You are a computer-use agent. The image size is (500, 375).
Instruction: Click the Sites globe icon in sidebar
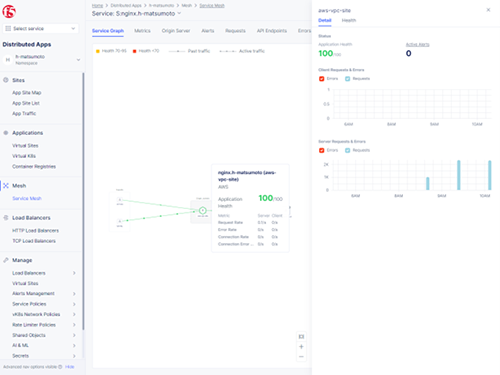(6, 80)
